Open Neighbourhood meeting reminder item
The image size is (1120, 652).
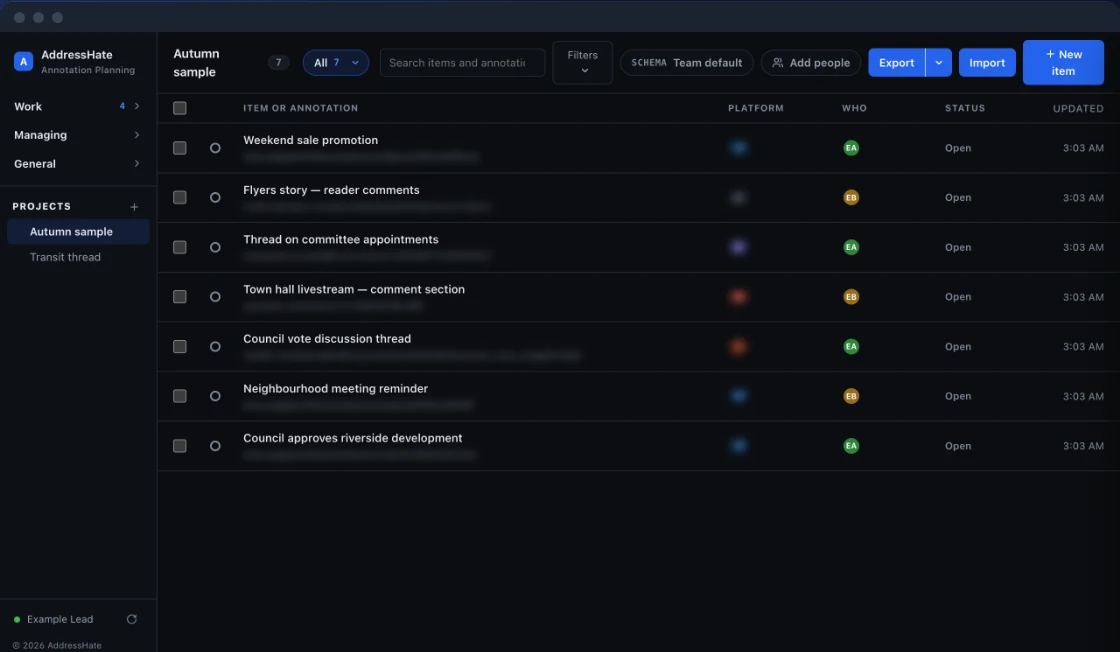[336, 388]
